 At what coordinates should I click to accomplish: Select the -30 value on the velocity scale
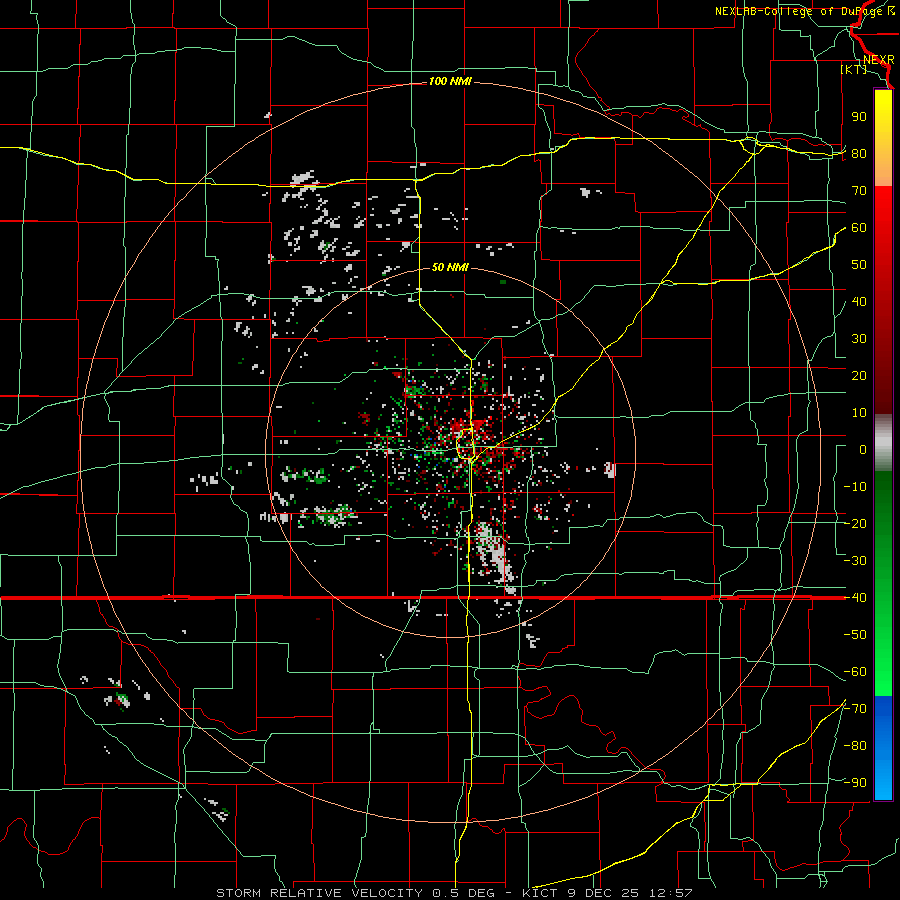click(855, 561)
